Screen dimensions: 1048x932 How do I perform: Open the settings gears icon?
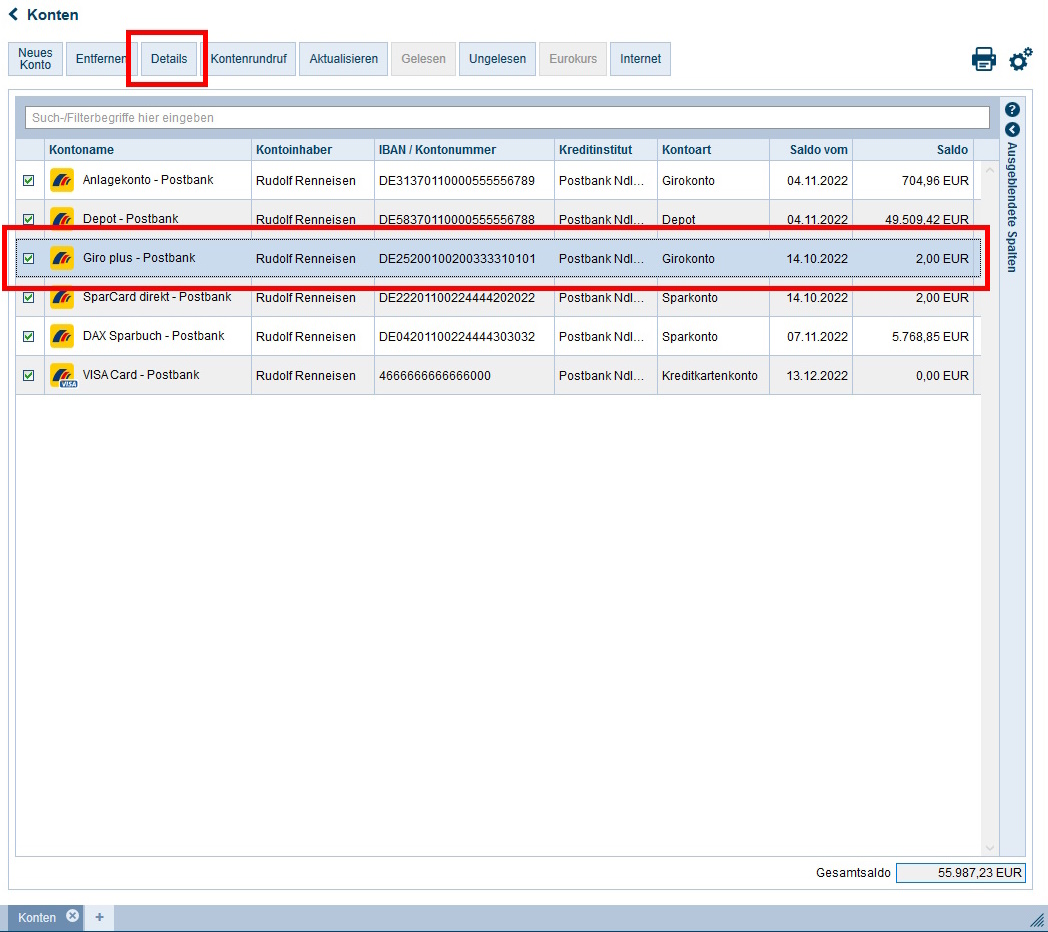[1021, 59]
